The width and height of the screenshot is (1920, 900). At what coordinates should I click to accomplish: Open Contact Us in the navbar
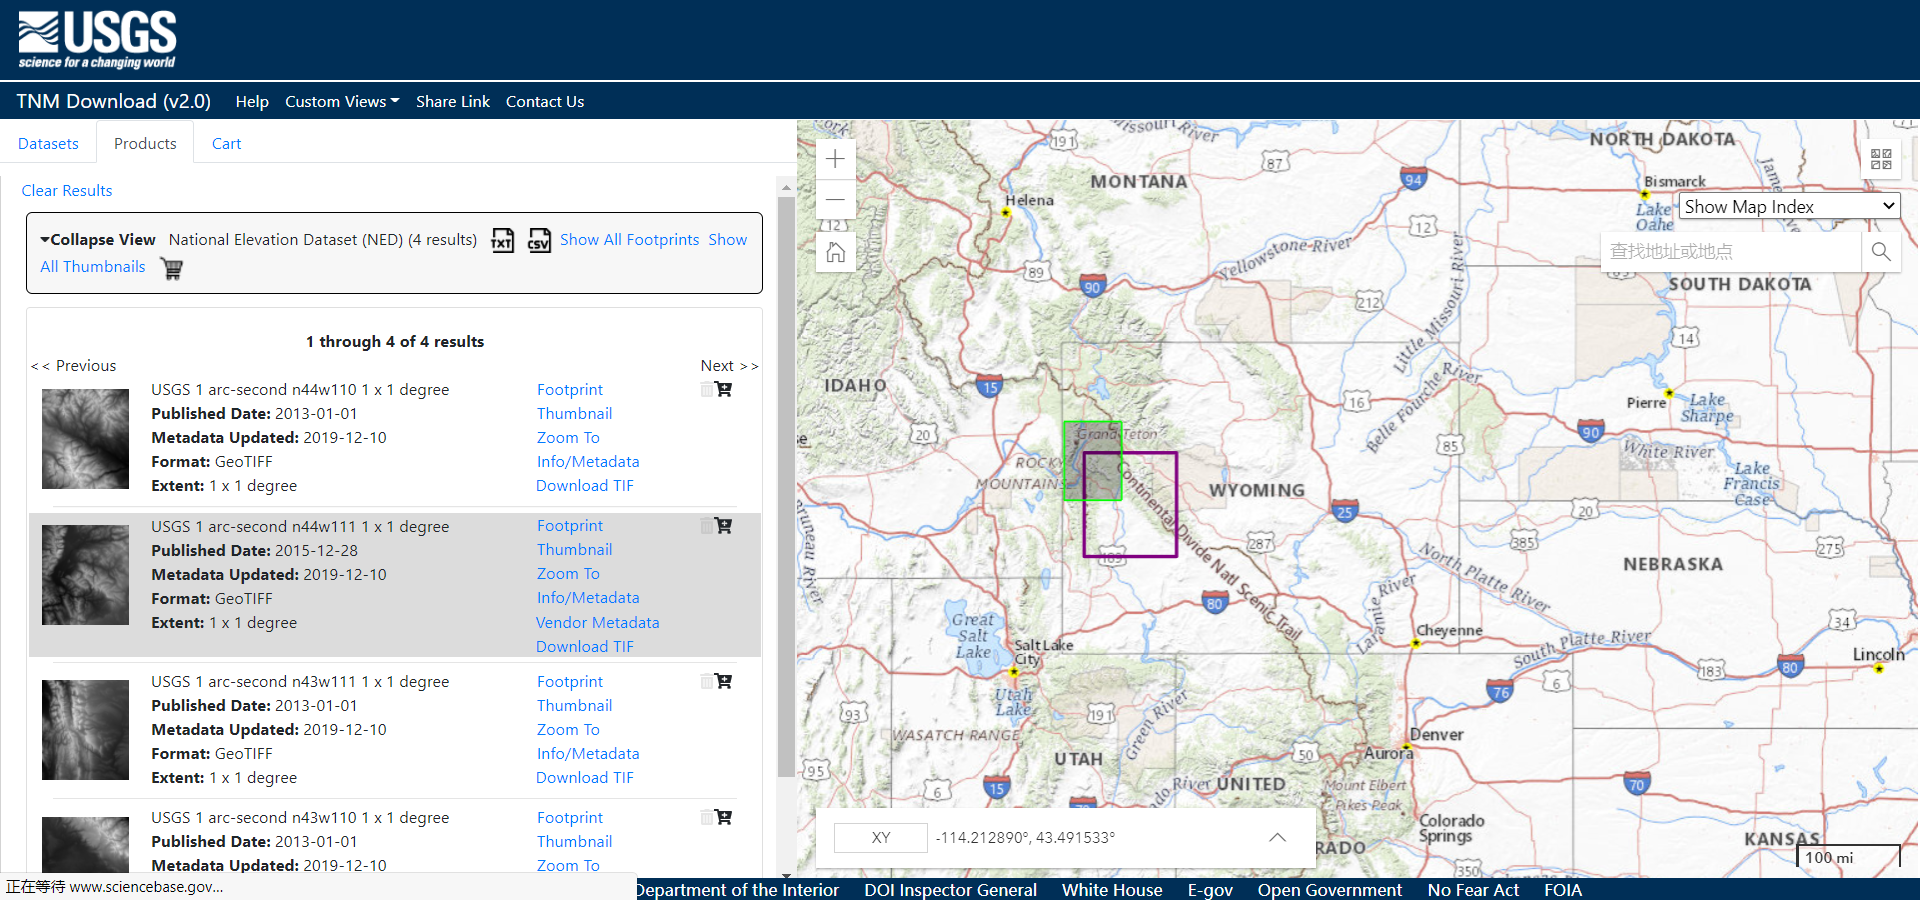coord(545,101)
